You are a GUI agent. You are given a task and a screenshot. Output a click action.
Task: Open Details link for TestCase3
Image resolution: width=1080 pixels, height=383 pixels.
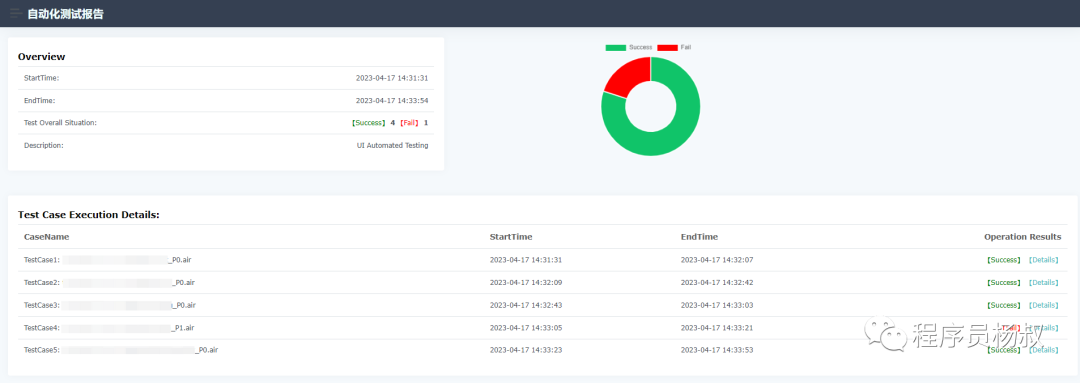tap(1043, 305)
